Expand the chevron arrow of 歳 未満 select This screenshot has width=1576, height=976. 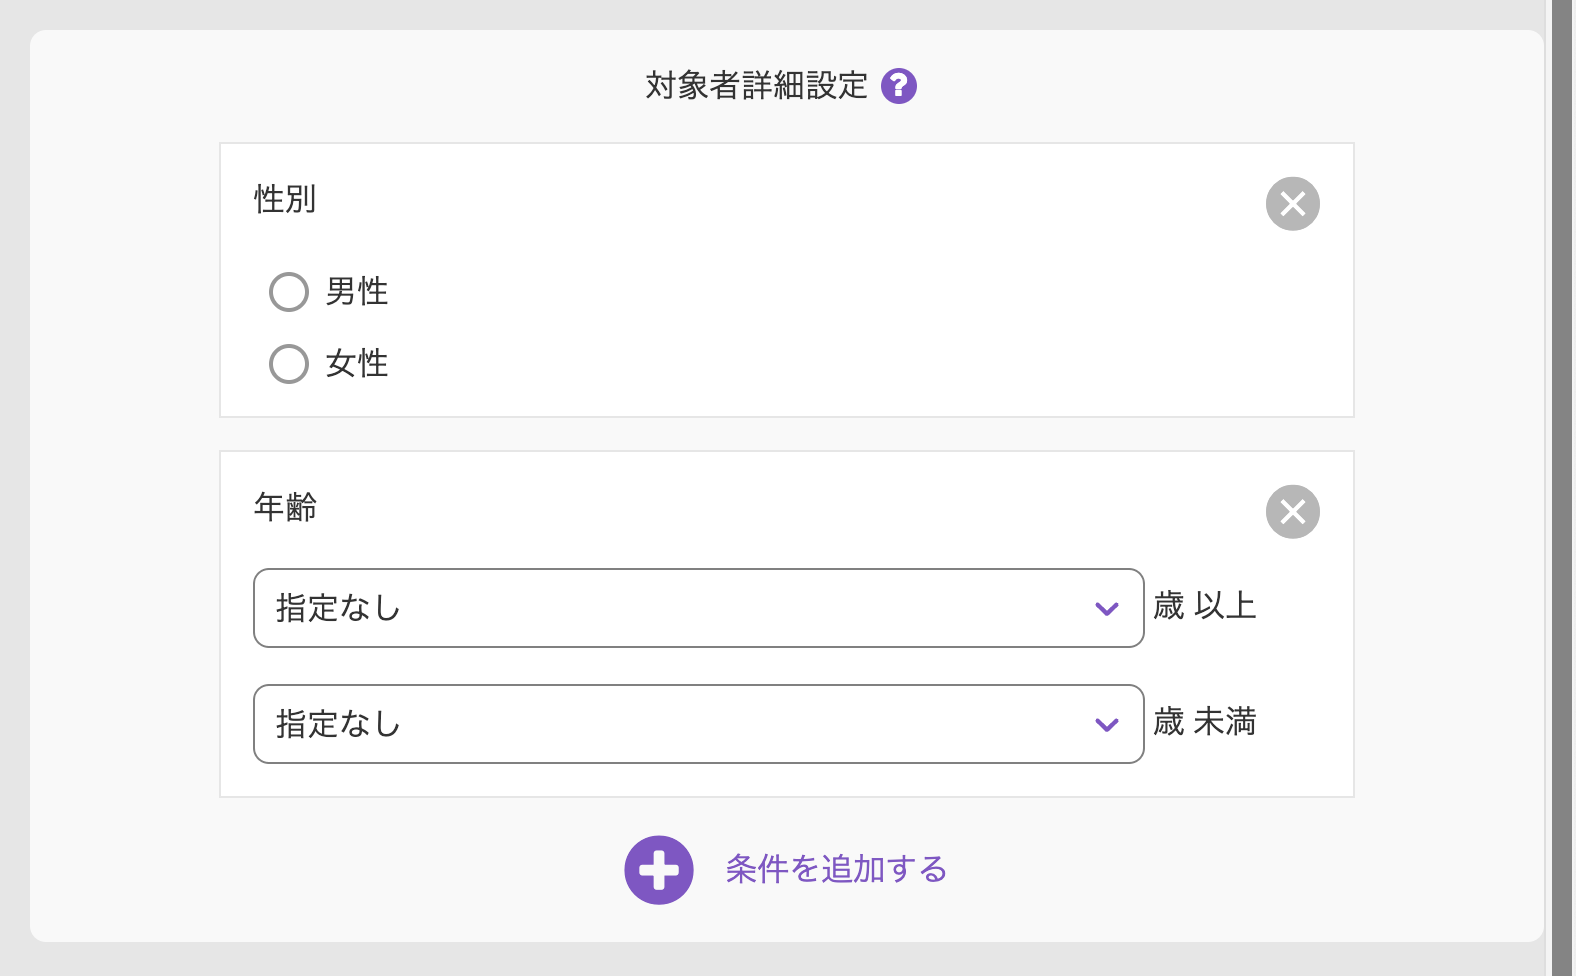(1106, 725)
